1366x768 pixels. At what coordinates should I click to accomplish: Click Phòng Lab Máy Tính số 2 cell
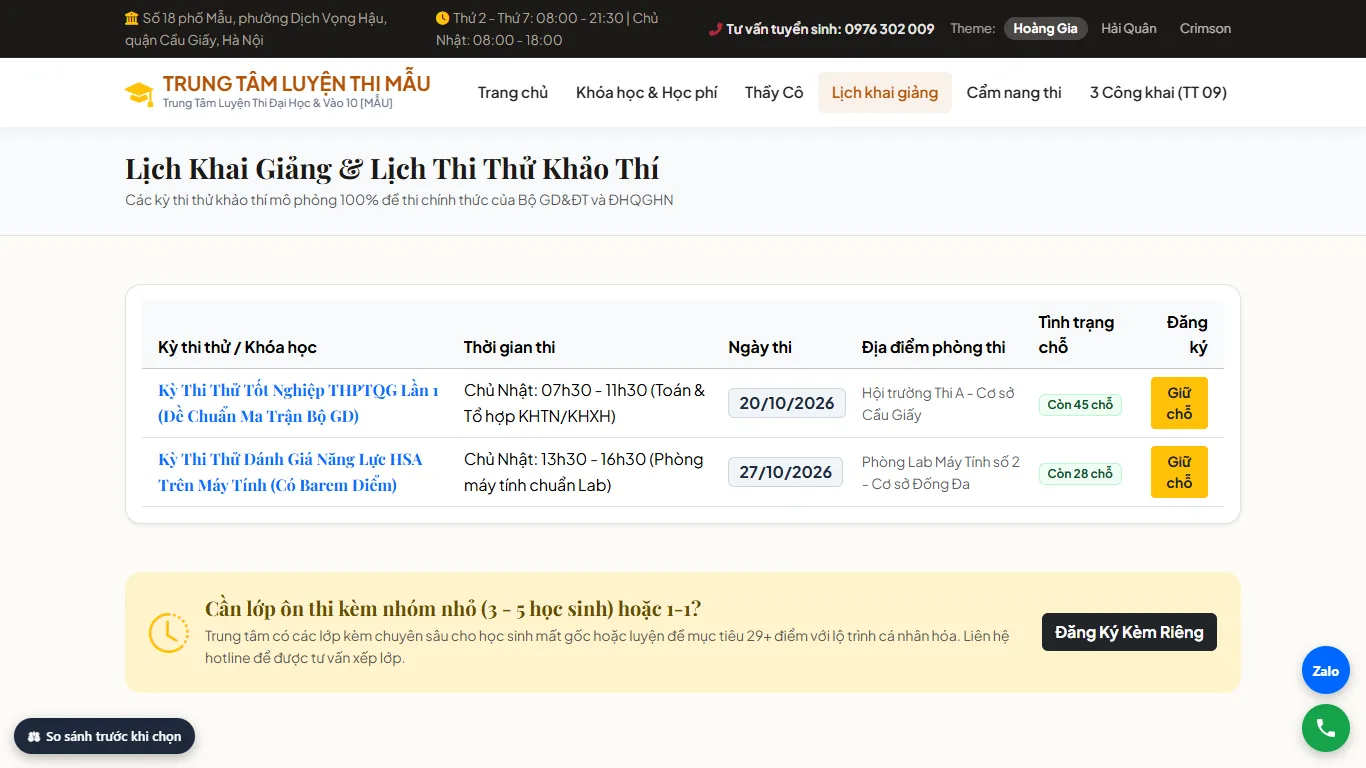942,472
